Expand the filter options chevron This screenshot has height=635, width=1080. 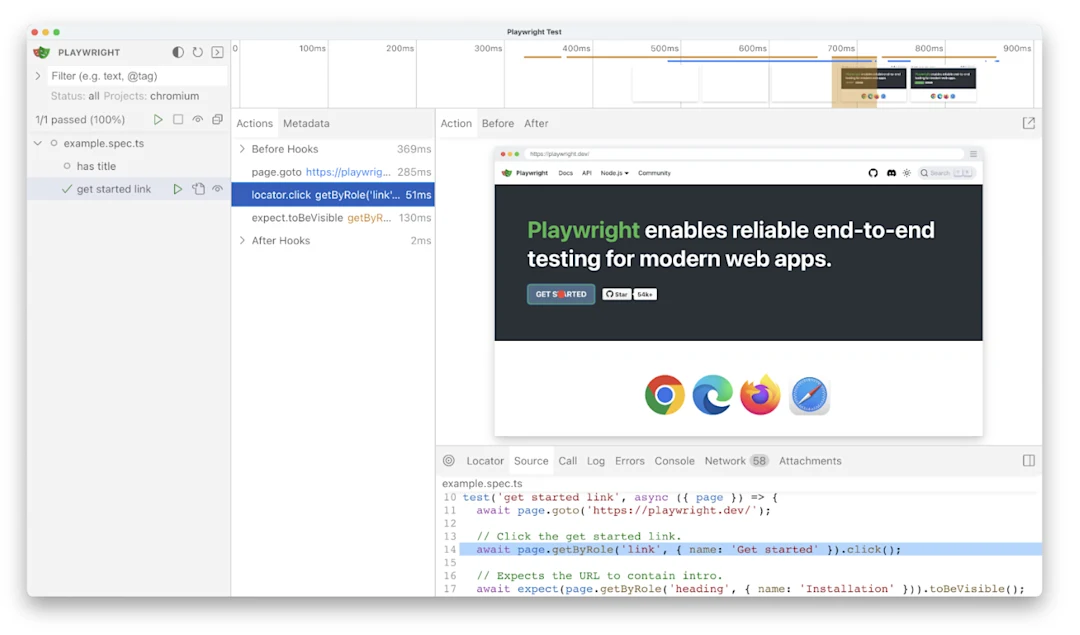point(38,76)
